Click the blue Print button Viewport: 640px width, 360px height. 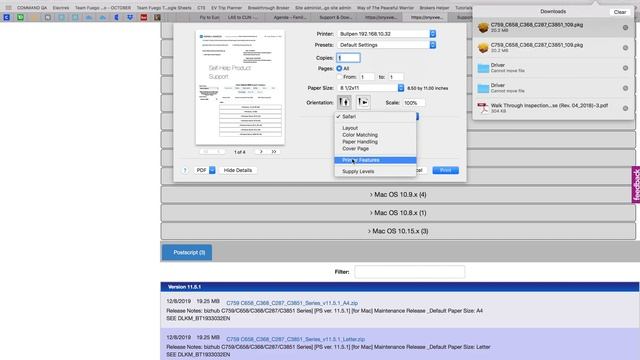pyautogui.click(x=445, y=170)
